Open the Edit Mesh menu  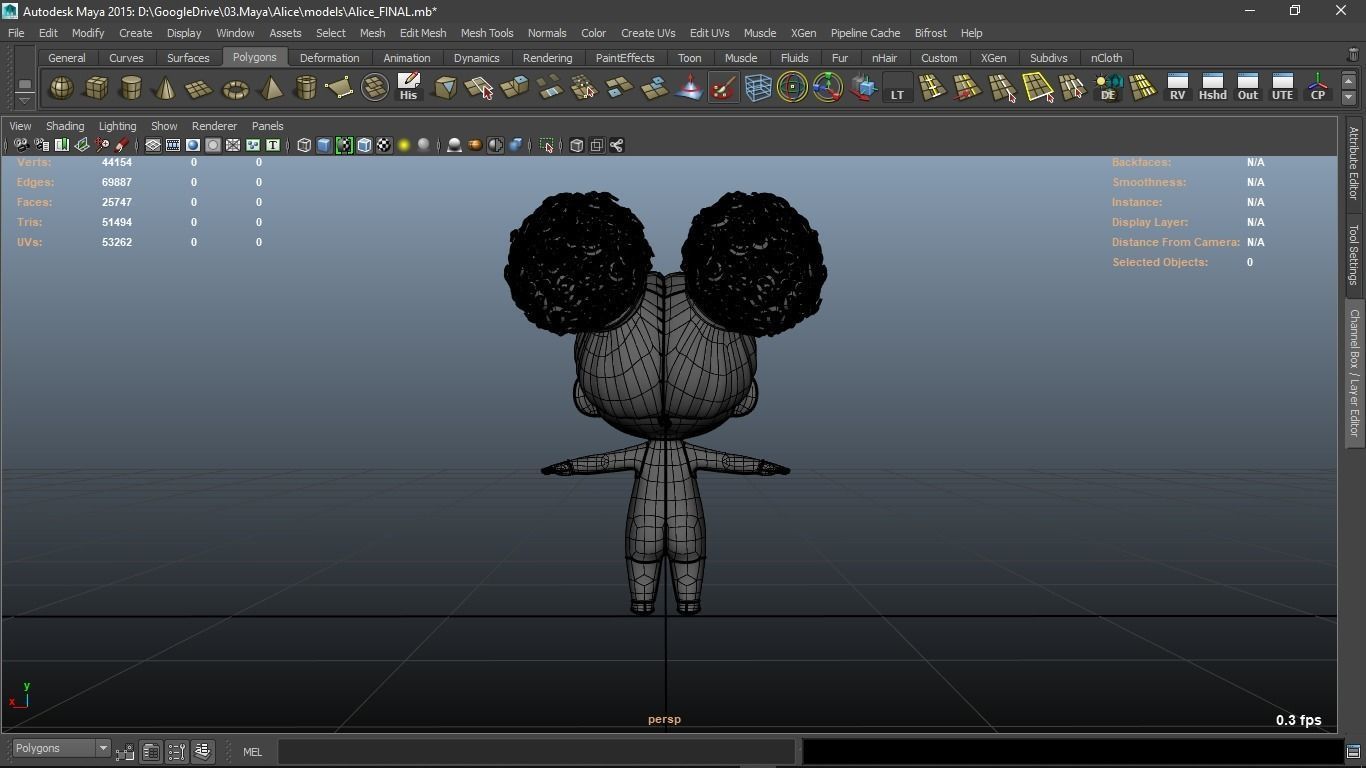click(423, 33)
